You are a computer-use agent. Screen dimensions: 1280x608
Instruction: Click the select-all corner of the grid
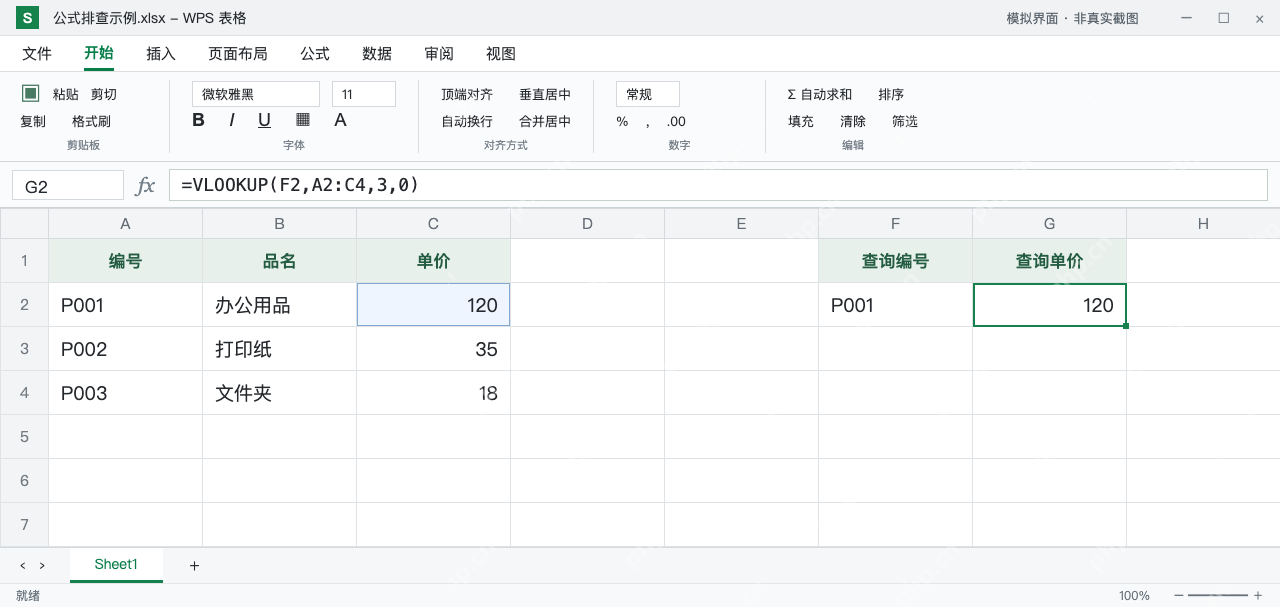(24, 223)
